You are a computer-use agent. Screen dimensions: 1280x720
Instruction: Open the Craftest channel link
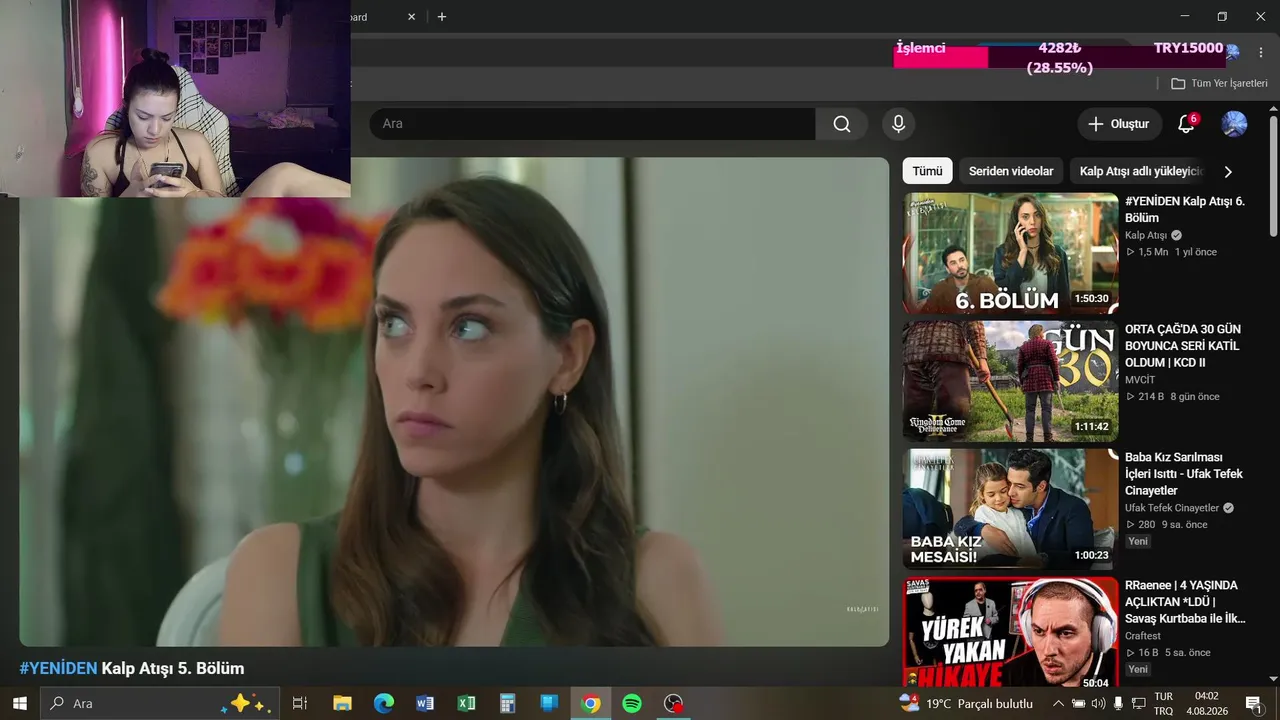point(1143,636)
